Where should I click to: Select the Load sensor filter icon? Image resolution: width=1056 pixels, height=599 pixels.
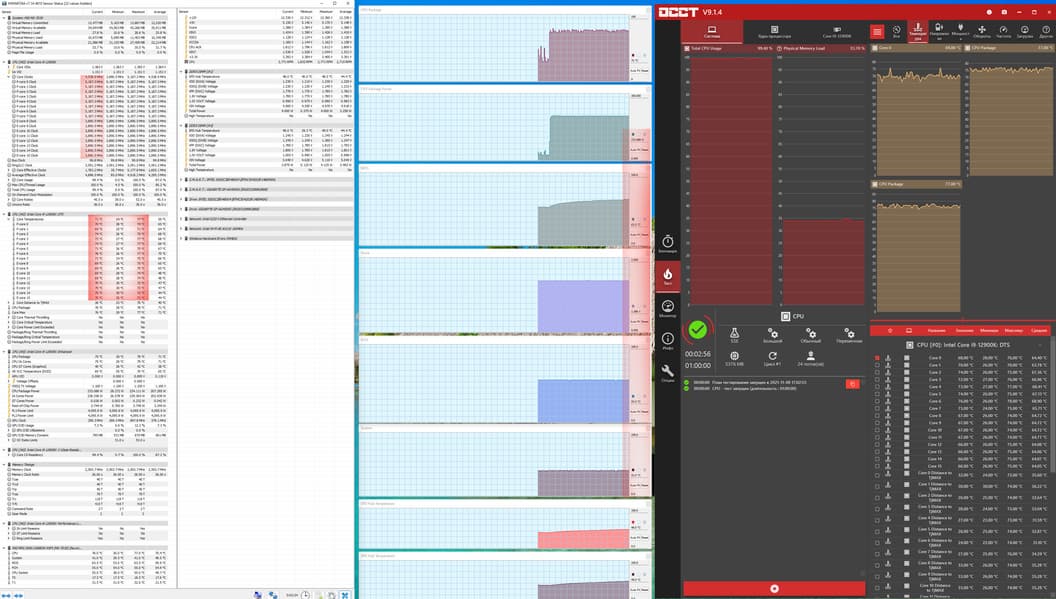[x=1025, y=32]
